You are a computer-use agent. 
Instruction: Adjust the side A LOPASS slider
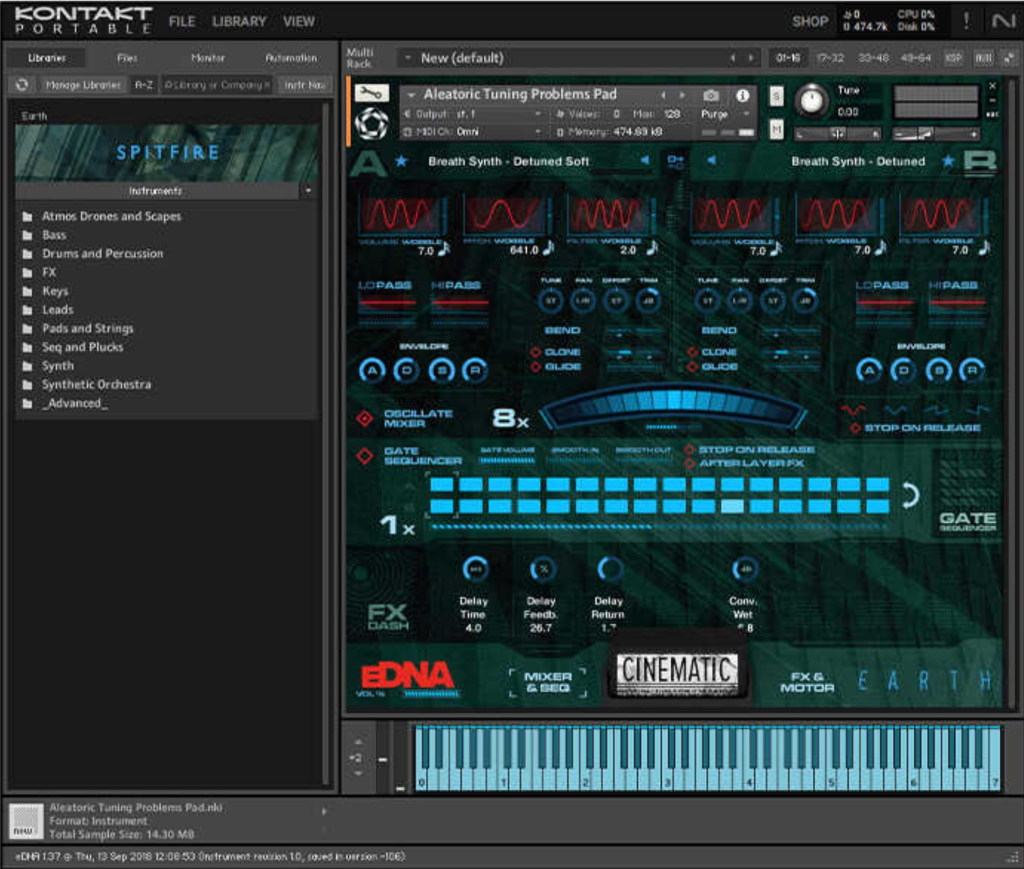pyautogui.click(x=387, y=302)
